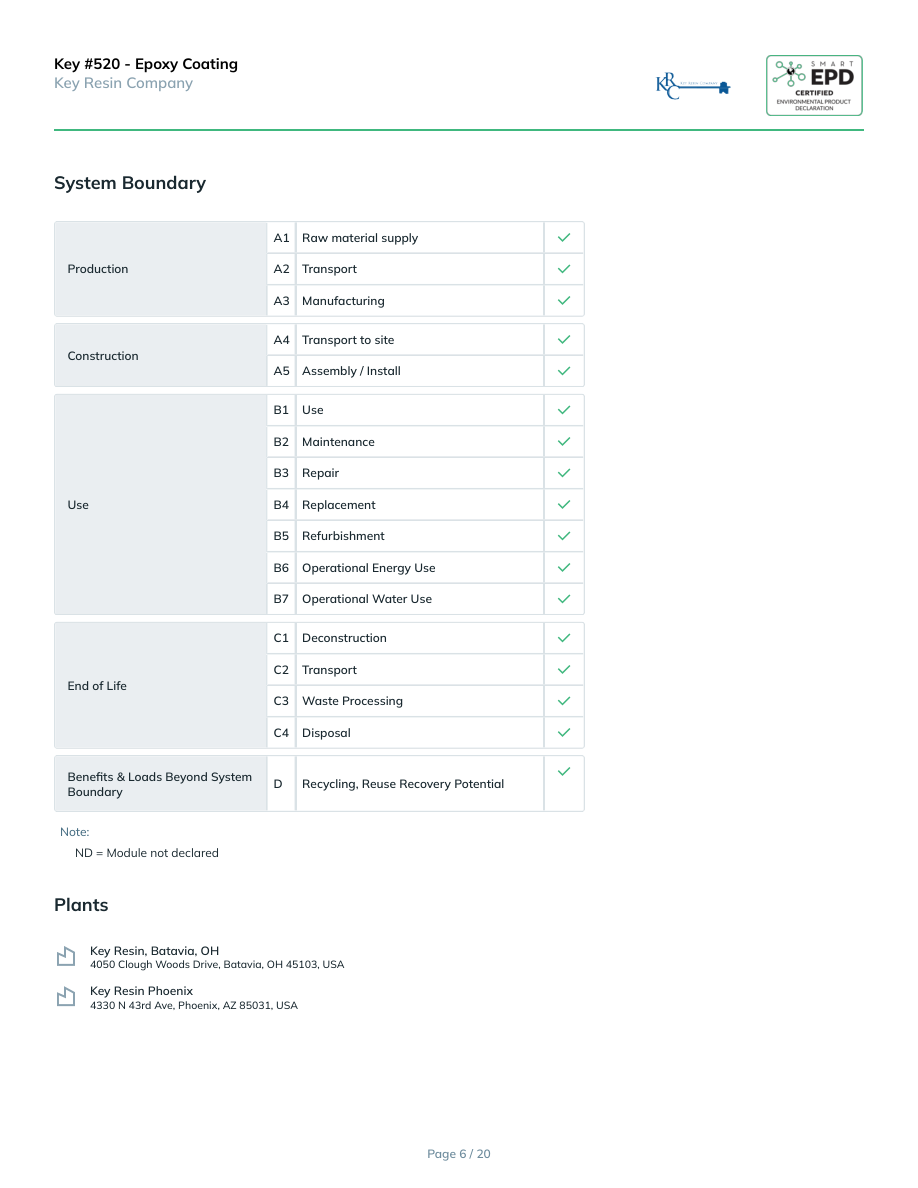Click the checkmark for D Recycling row
This screenshot has height=1188, width=918.
point(564,771)
